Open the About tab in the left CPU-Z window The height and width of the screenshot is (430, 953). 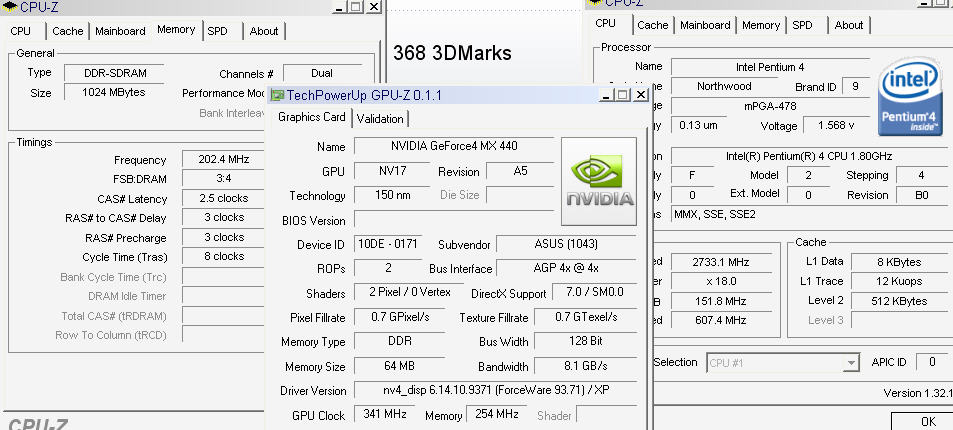pyautogui.click(x=264, y=31)
